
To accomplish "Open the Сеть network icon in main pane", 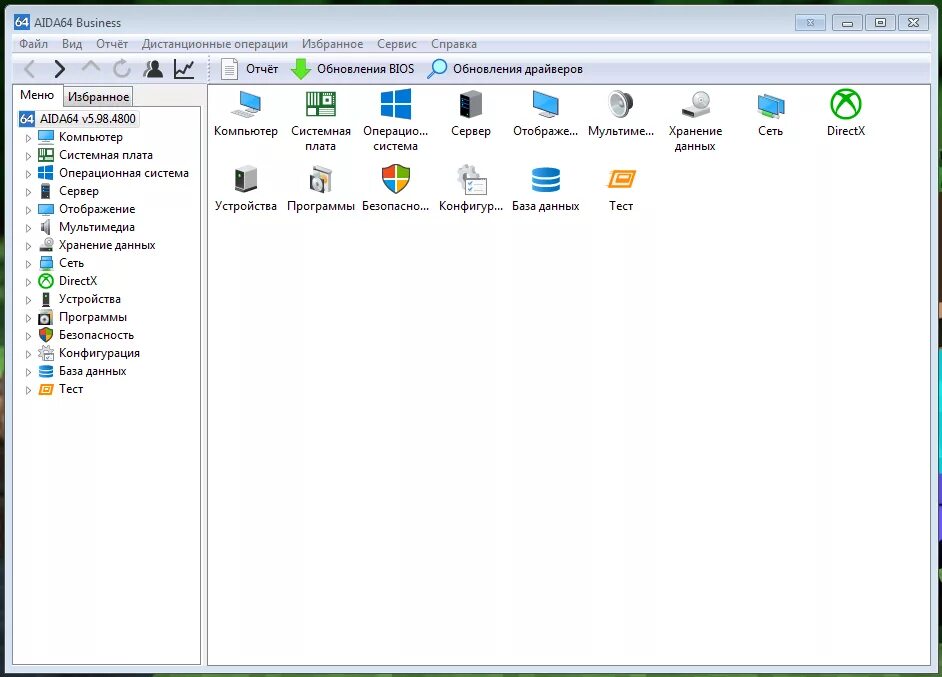I will (771, 105).
